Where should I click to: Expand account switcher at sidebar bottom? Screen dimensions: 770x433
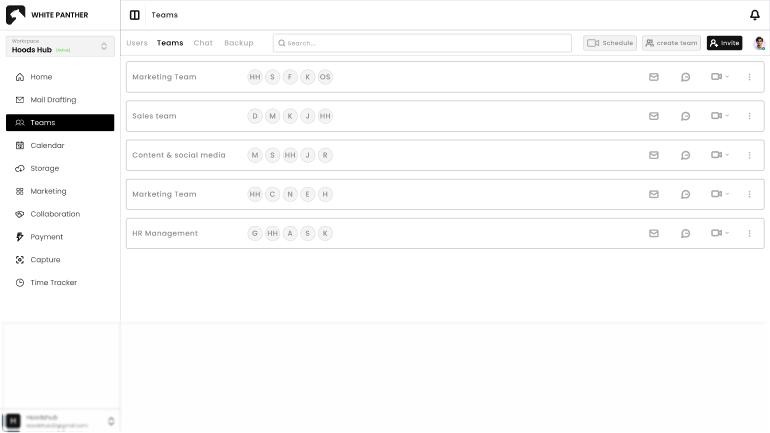pyautogui.click(x=111, y=421)
